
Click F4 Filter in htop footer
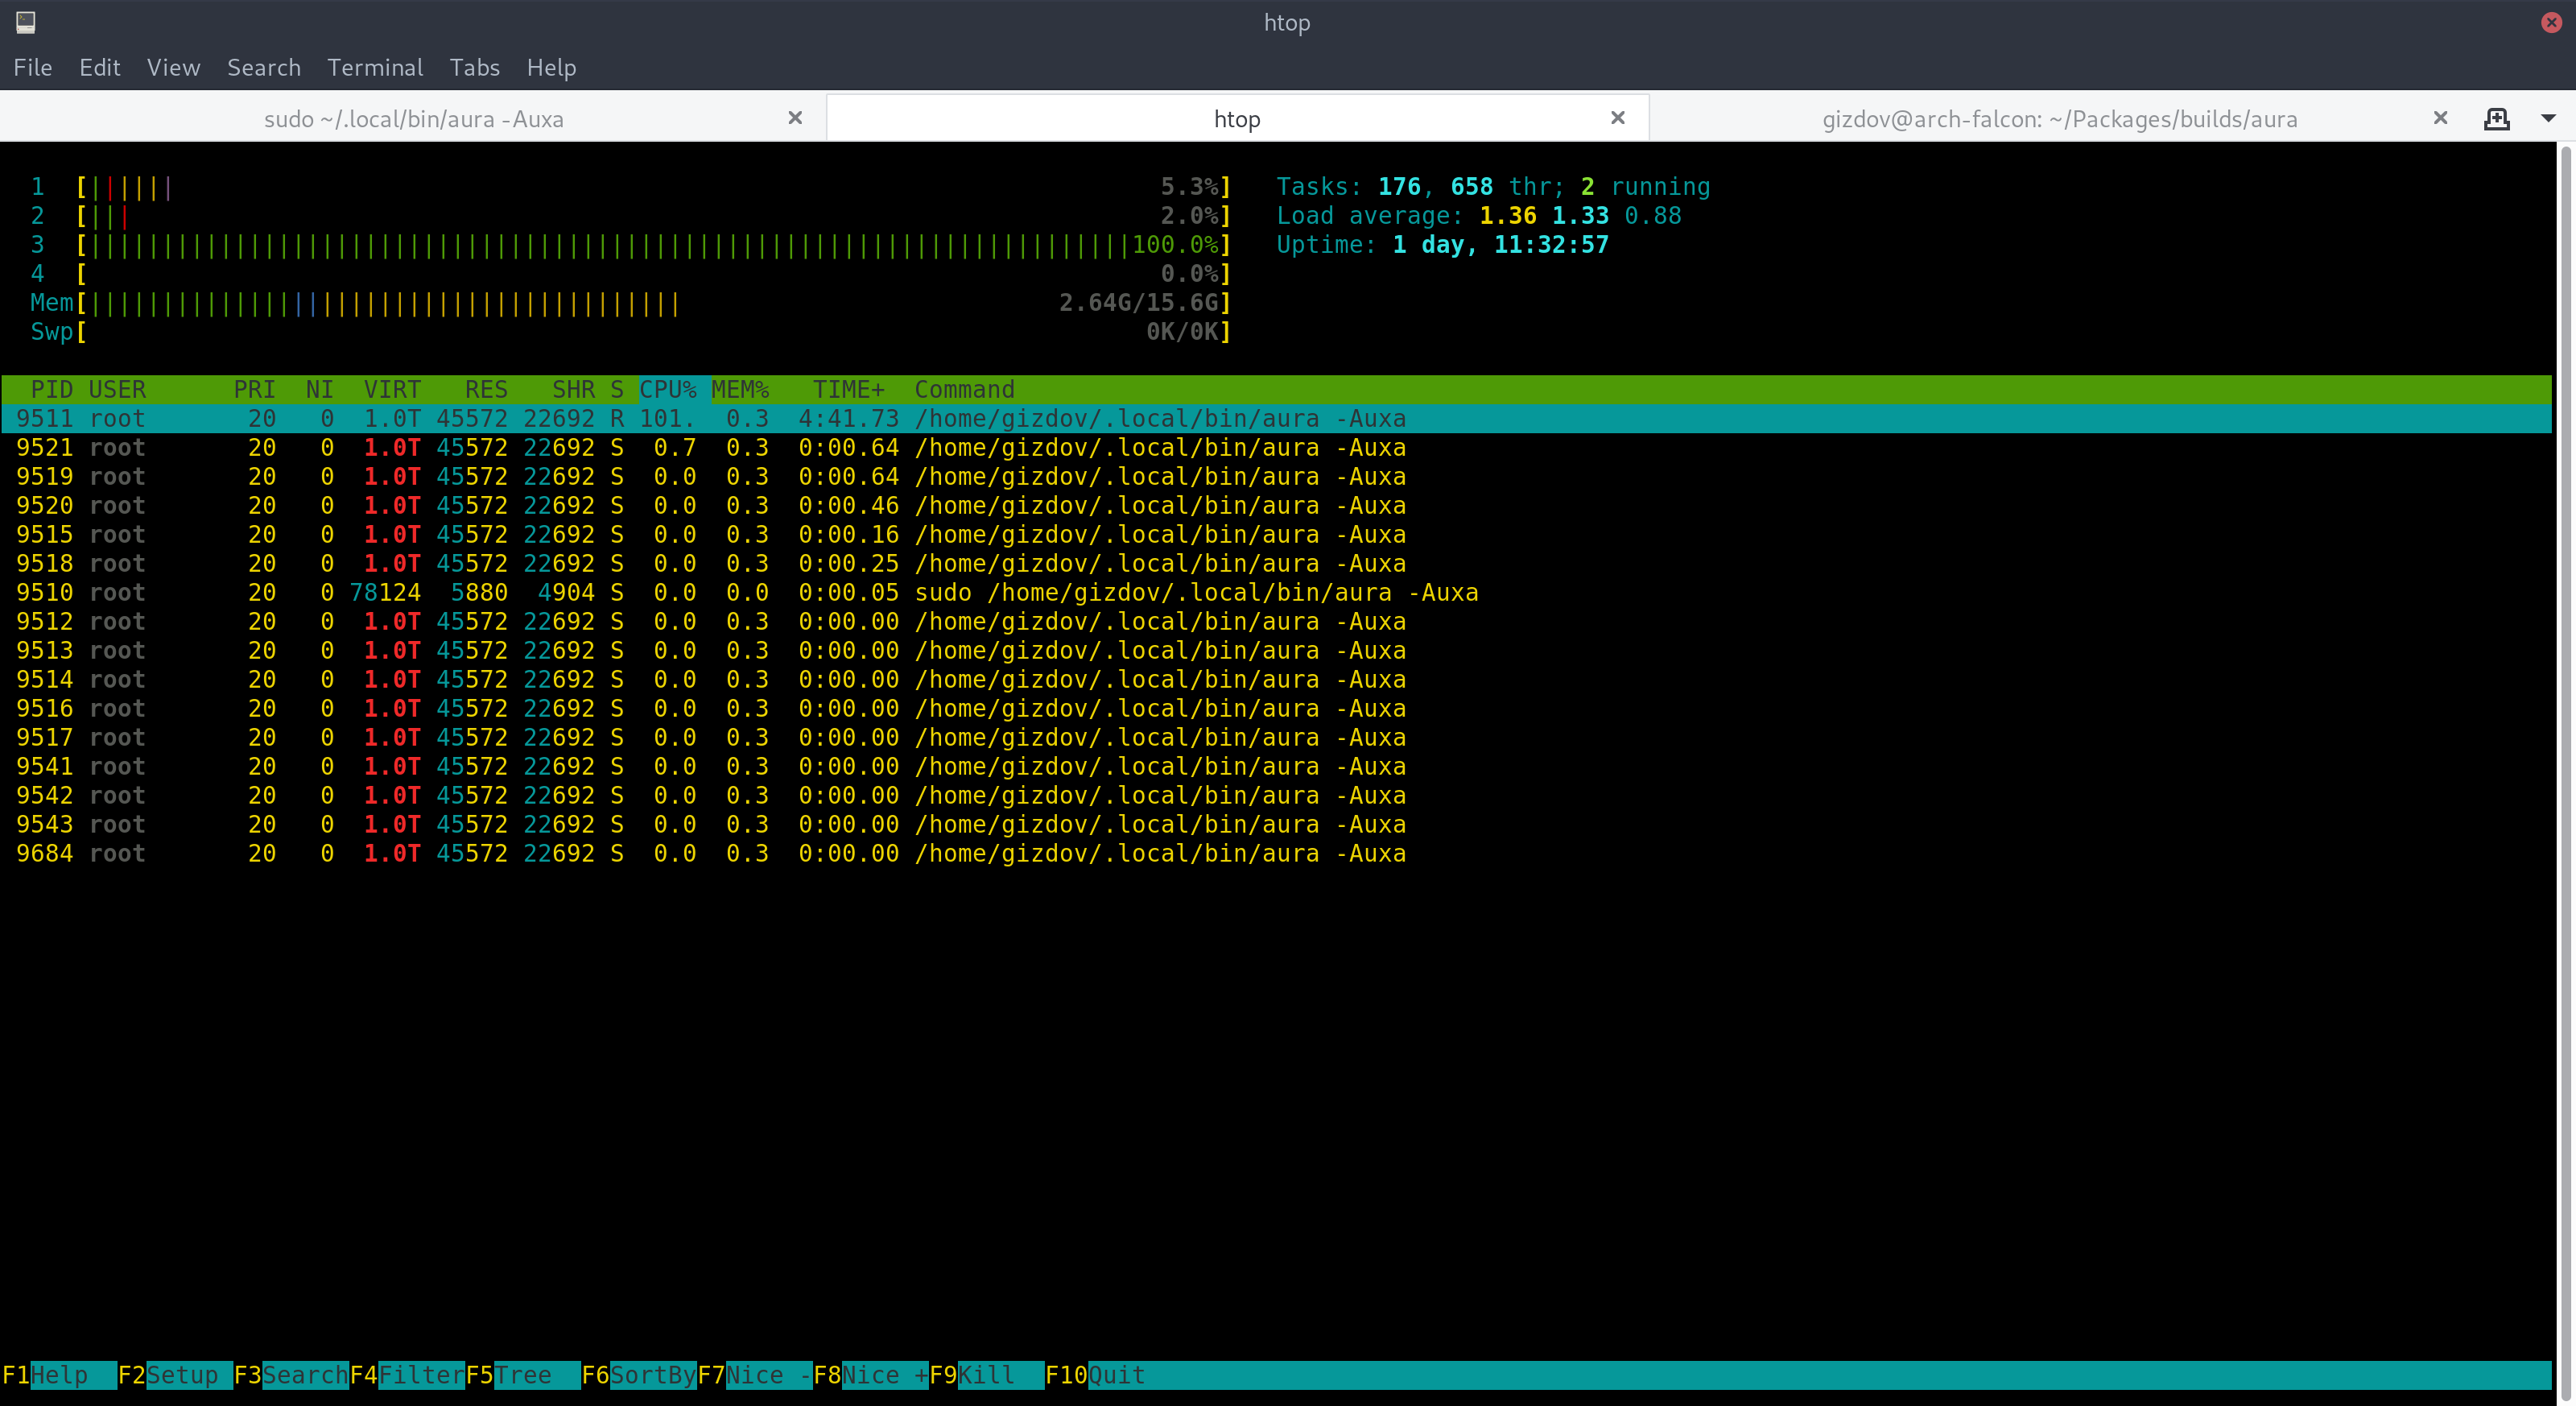click(407, 1375)
